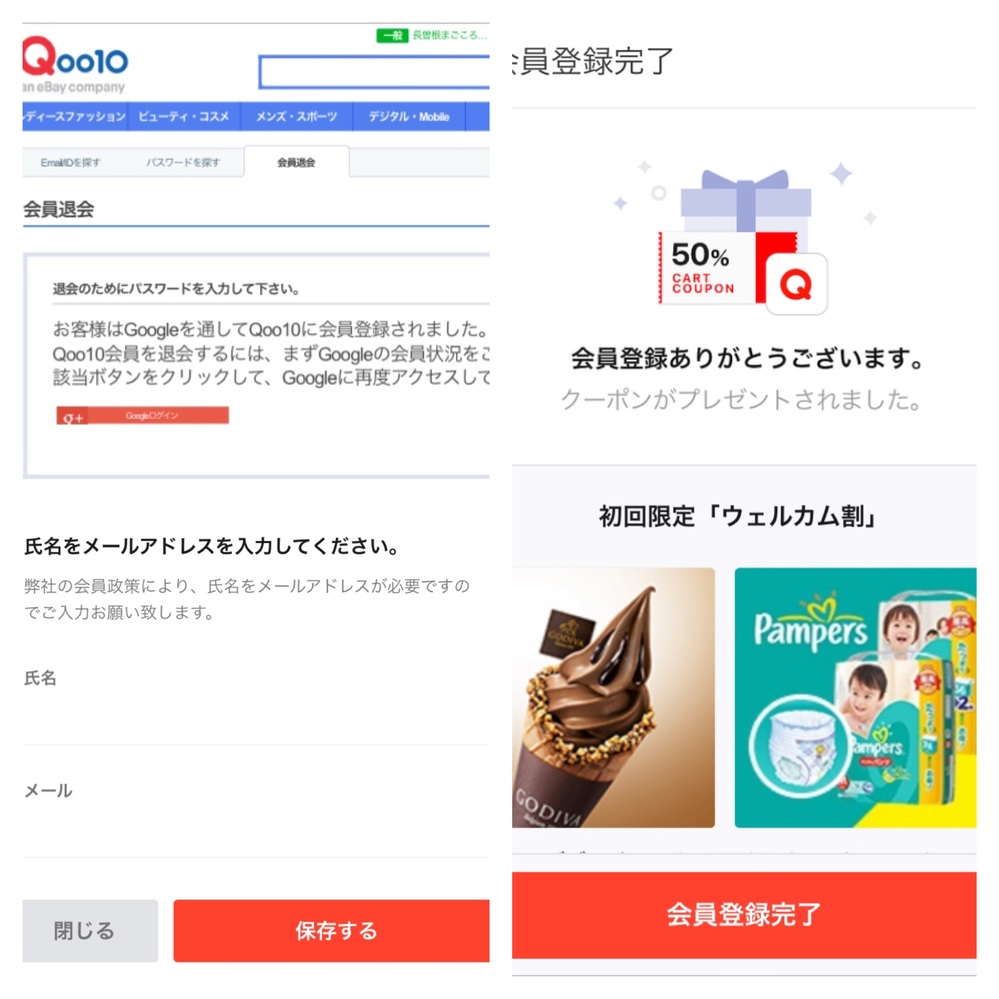Click the Googleログイン button
The height and width of the screenshot is (999, 999).
143,416
